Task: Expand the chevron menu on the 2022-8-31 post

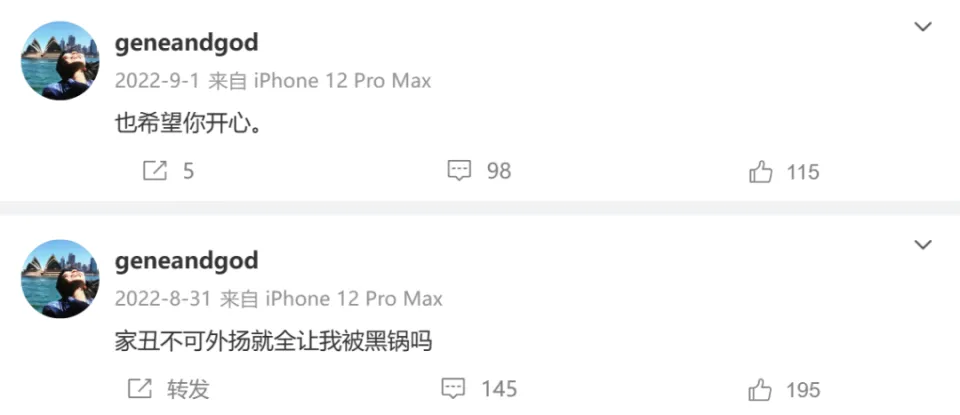Action: tap(923, 245)
